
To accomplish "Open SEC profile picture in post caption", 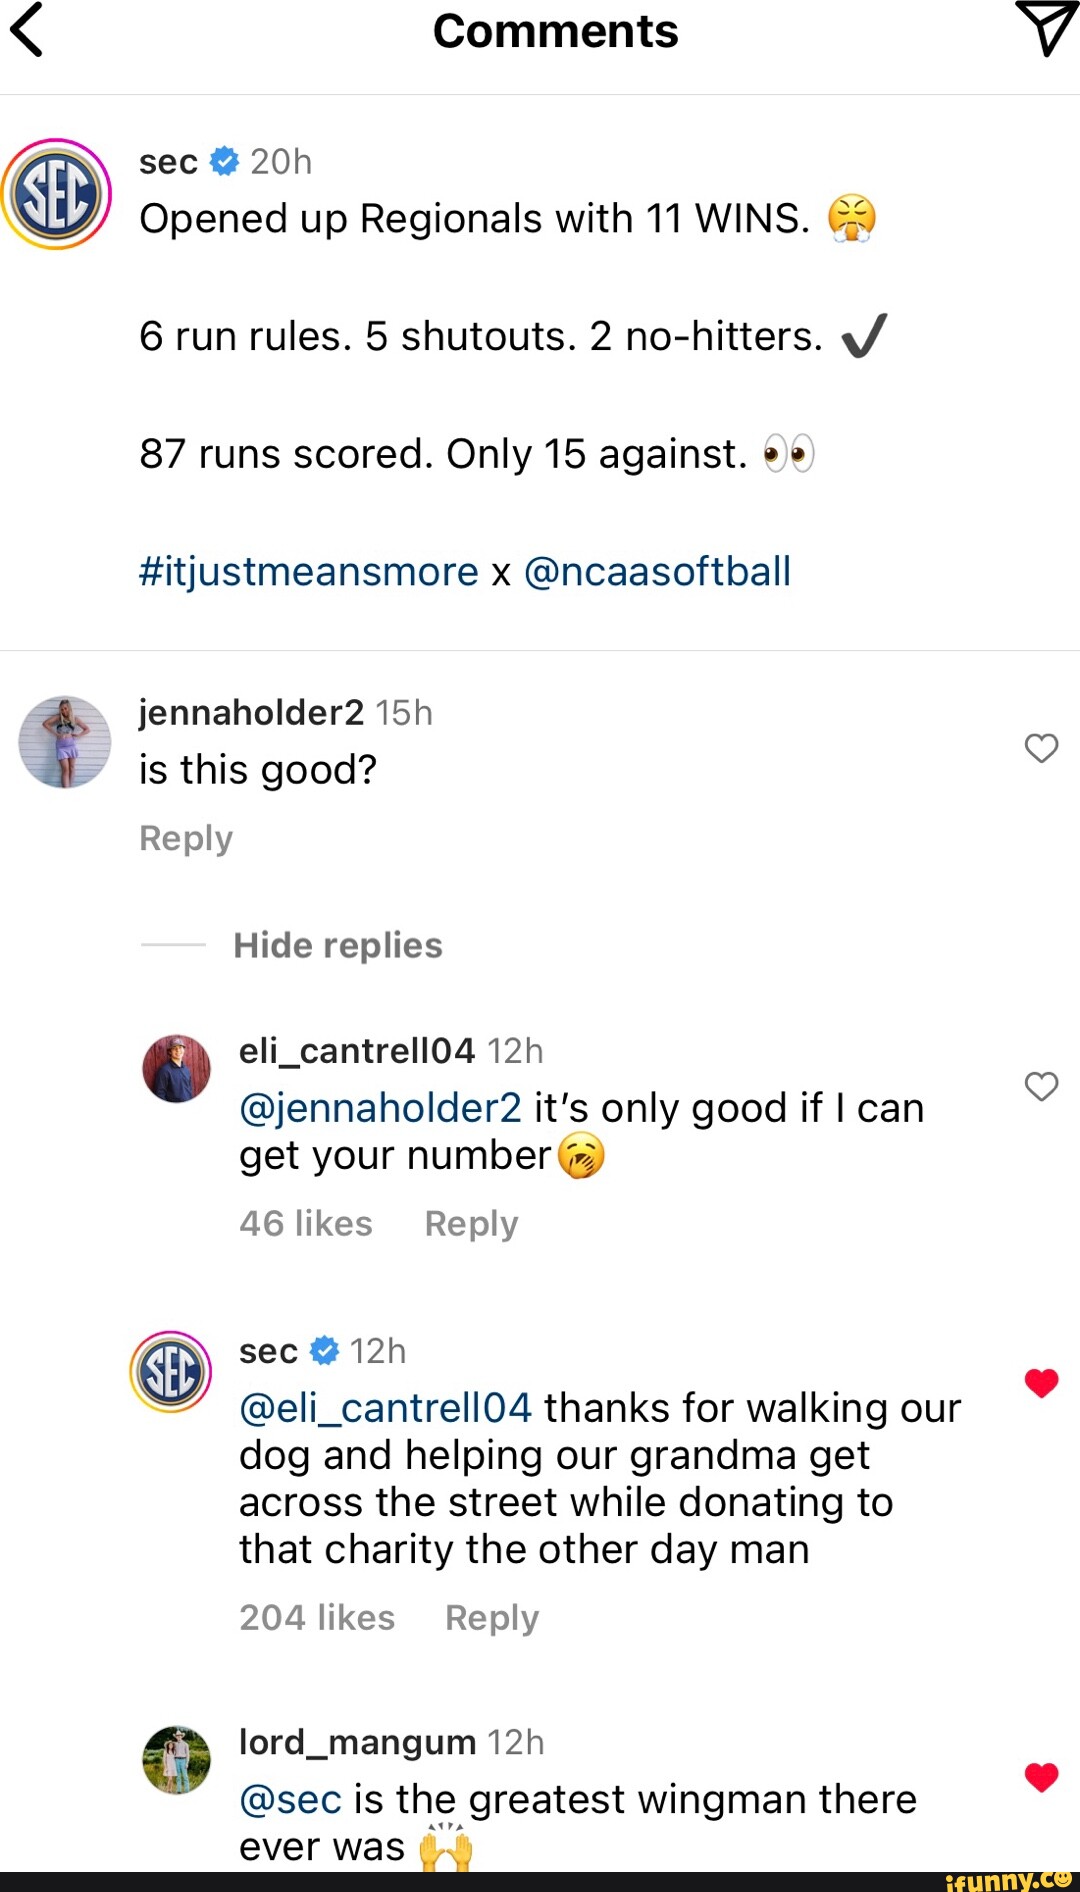I will tap(56, 194).
